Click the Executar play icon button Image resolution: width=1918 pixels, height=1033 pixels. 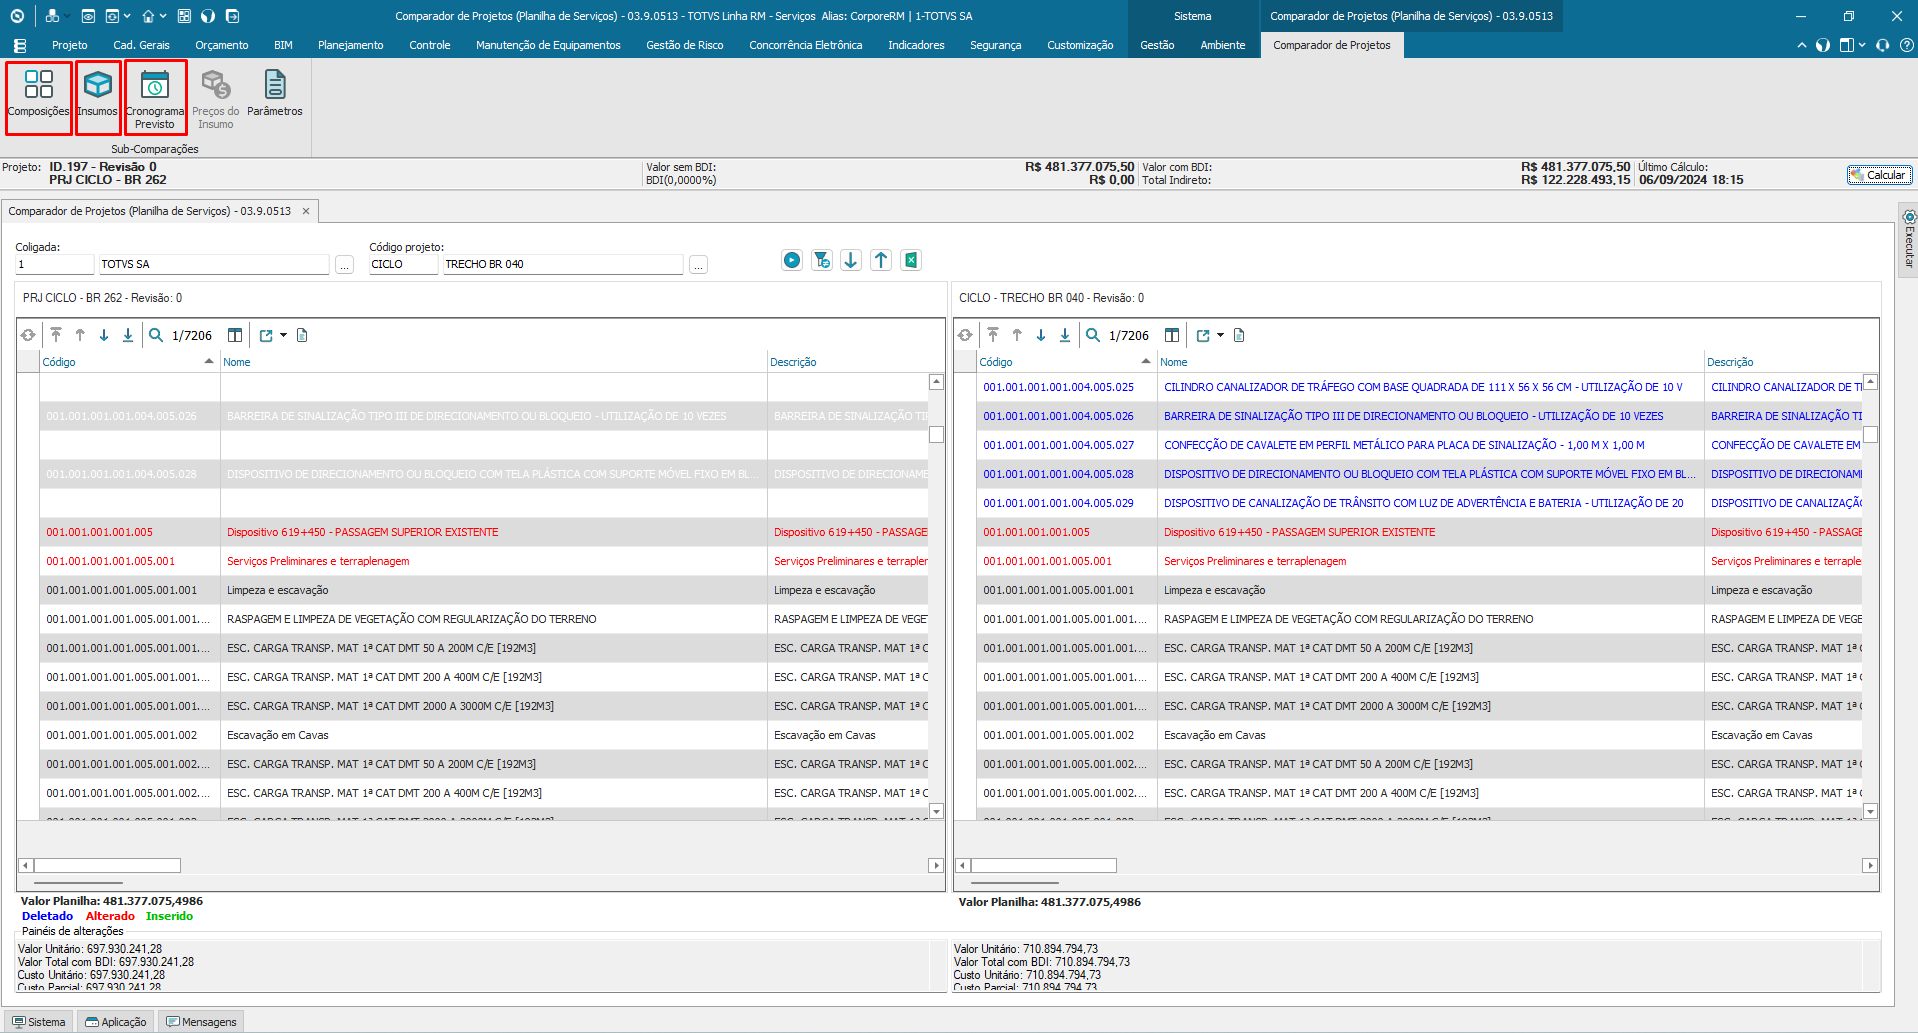792,260
